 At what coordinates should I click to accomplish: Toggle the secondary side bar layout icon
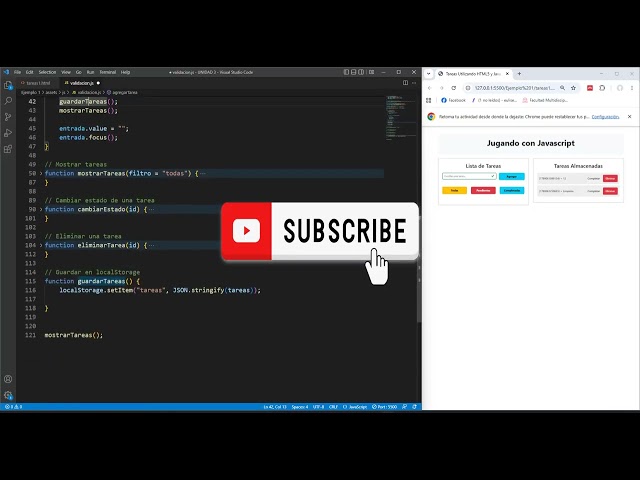tap(361, 72)
